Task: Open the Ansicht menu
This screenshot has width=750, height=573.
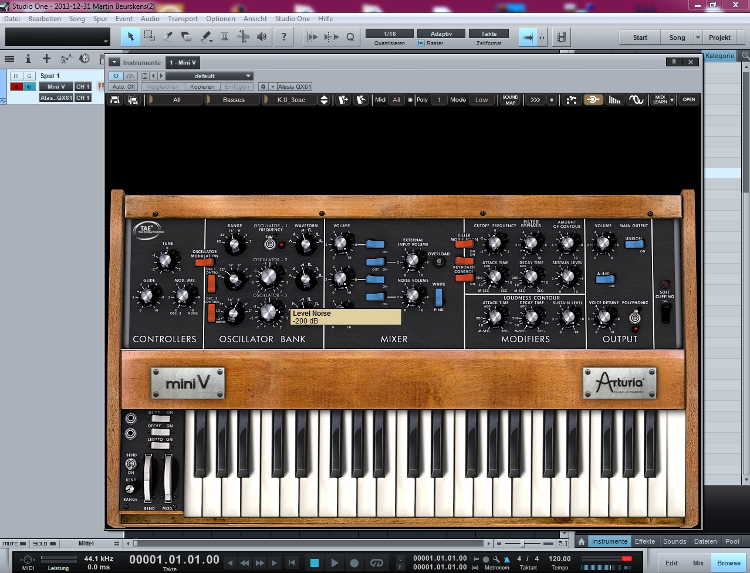Action: tap(255, 18)
